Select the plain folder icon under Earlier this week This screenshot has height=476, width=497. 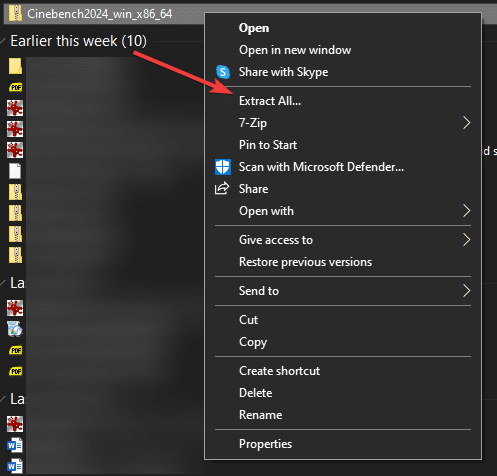[x=15, y=66]
